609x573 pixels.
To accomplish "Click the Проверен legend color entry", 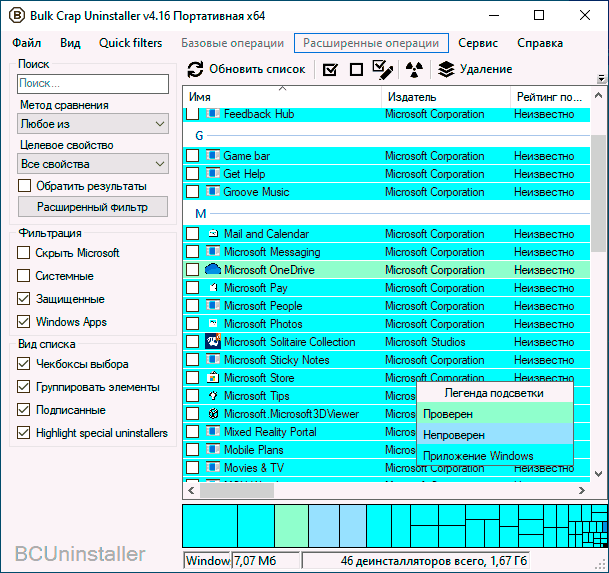I will pos(495,414).
